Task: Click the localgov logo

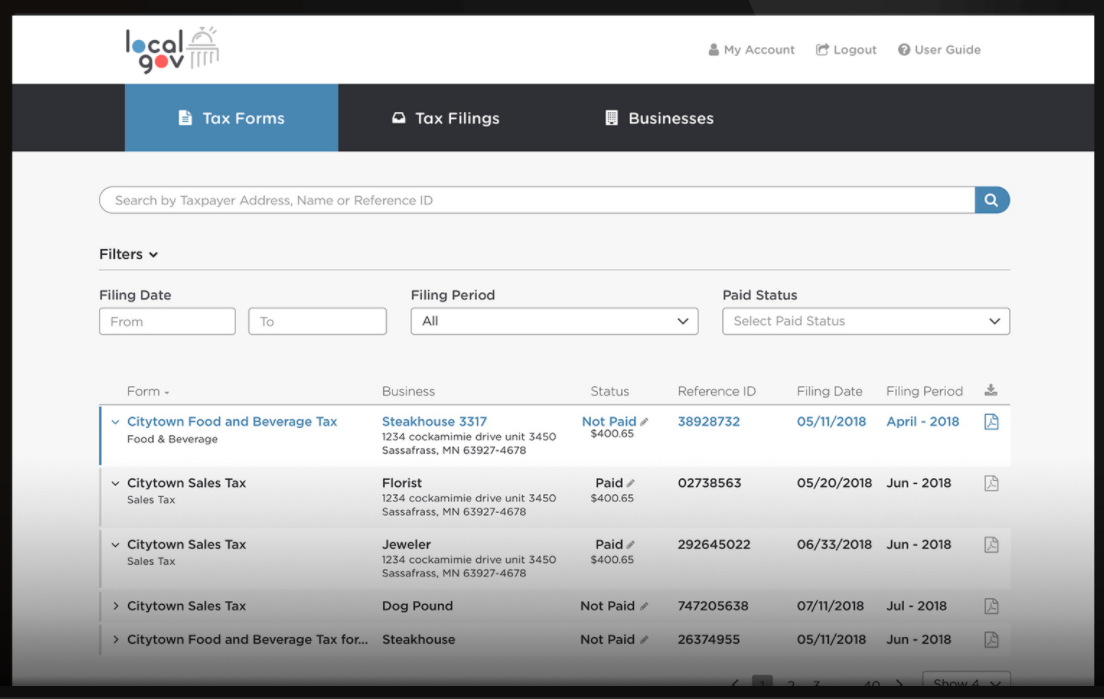Action: coord(170,48)
